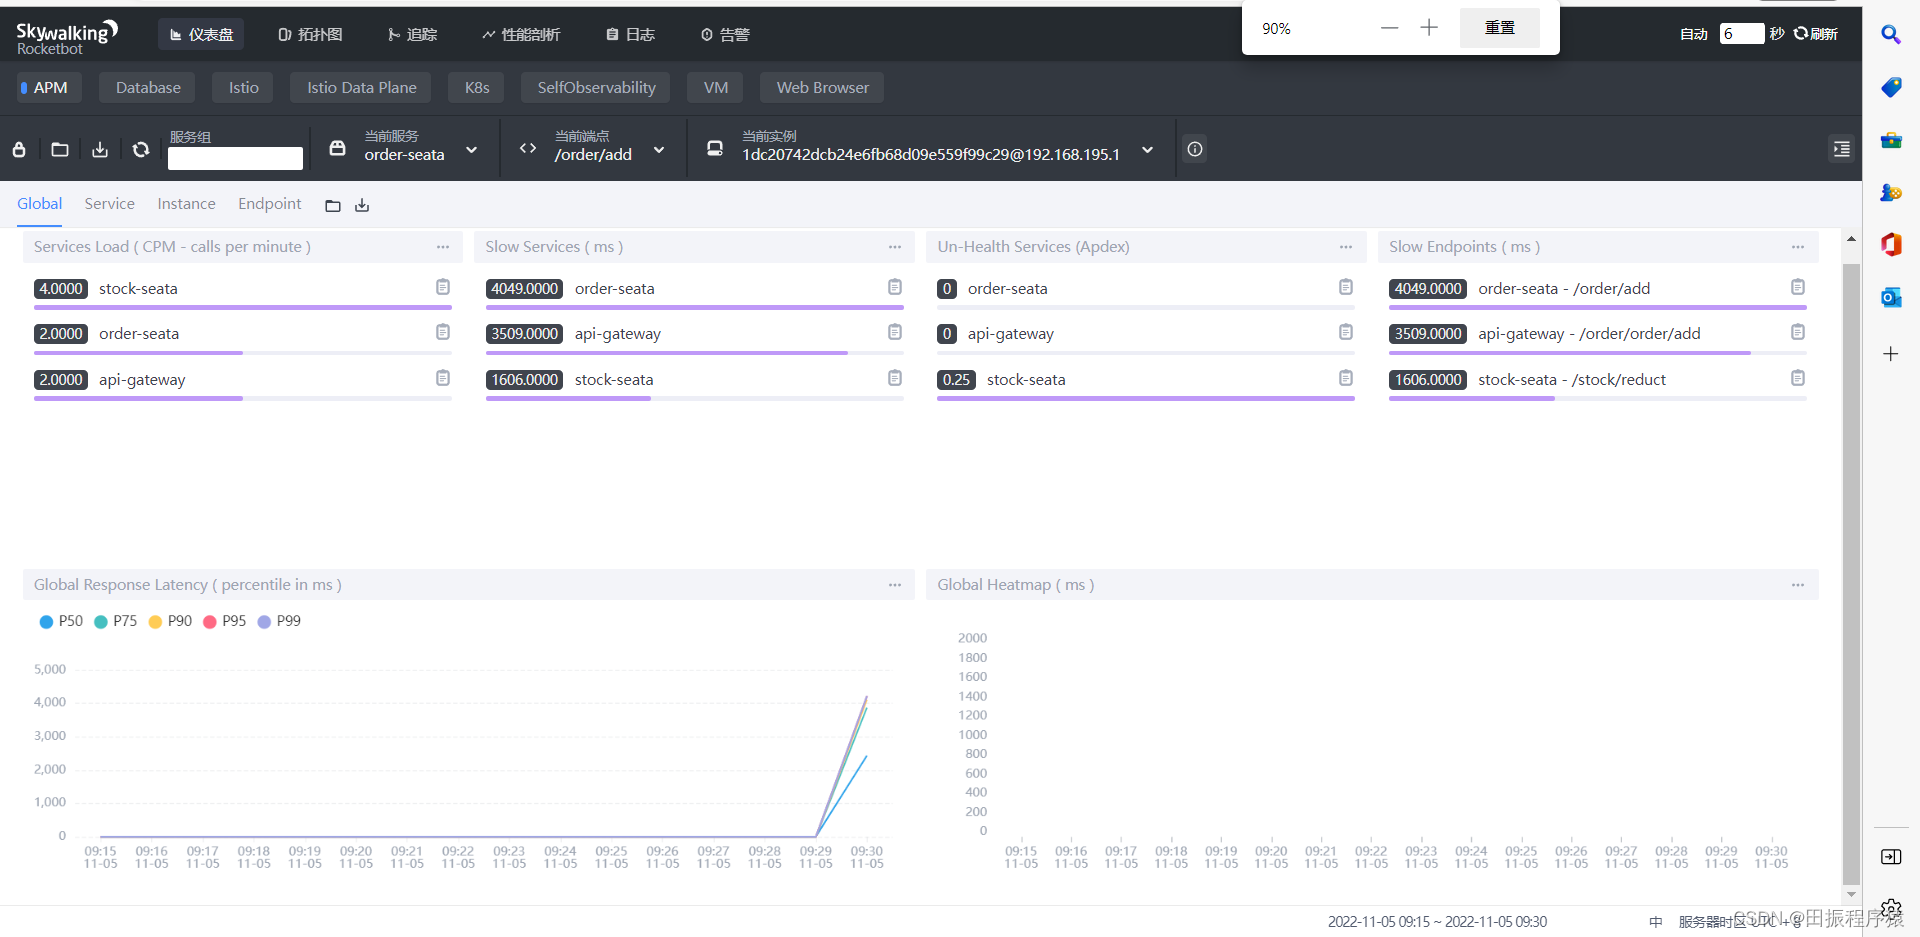The width and height of the screenshot is (1920, 937).
Task: Open the dashboard folder icon
Action: 59,149
